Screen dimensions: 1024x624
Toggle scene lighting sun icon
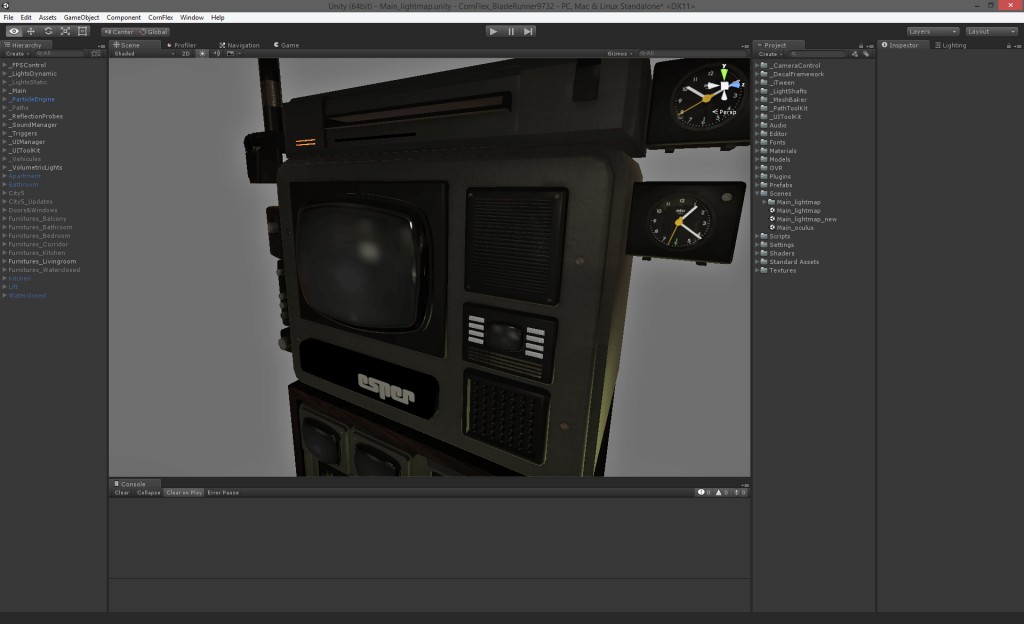tap(202, 53)
